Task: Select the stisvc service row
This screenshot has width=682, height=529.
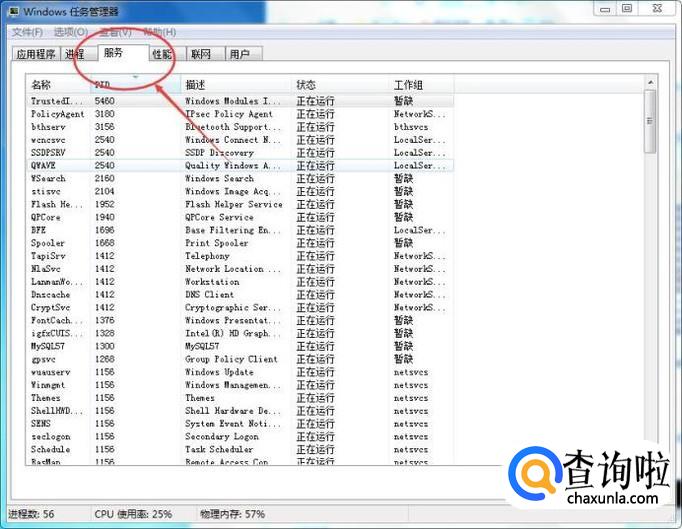Action: (x=240, y=191)
